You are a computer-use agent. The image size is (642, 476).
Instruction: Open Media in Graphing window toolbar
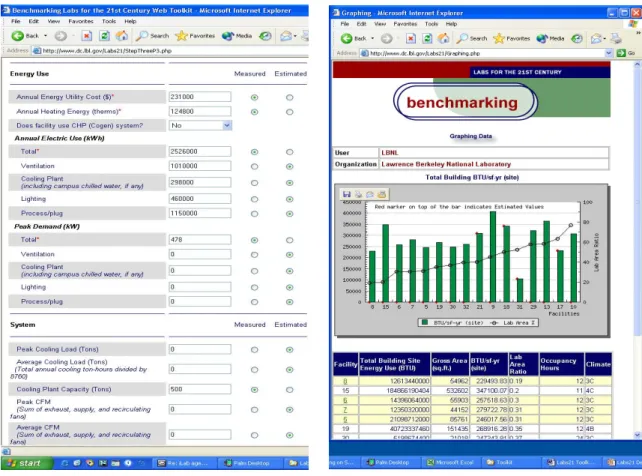[550, 38]
